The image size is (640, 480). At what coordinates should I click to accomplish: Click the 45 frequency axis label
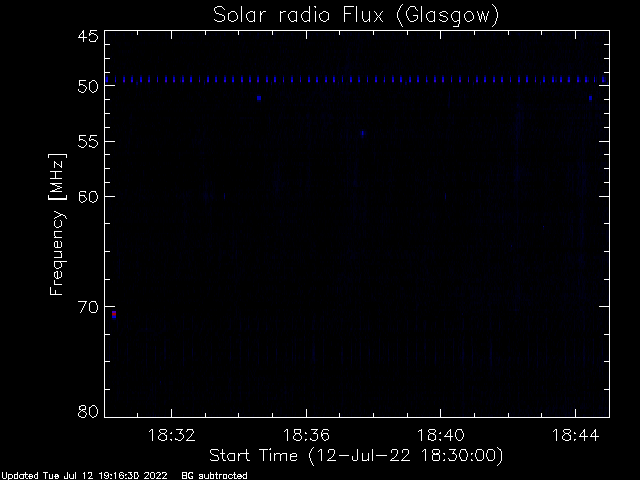pyautogui.click(x=88, y=36)
